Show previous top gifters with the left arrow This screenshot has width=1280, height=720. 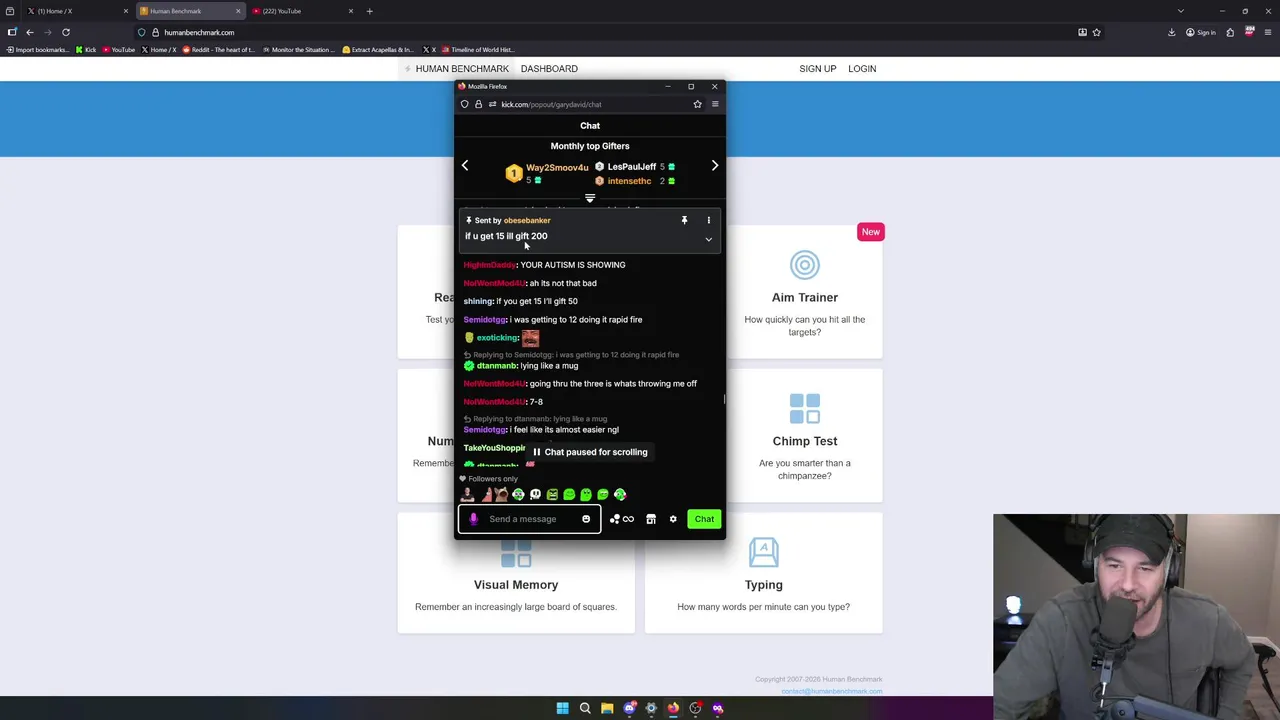(465, 165)
